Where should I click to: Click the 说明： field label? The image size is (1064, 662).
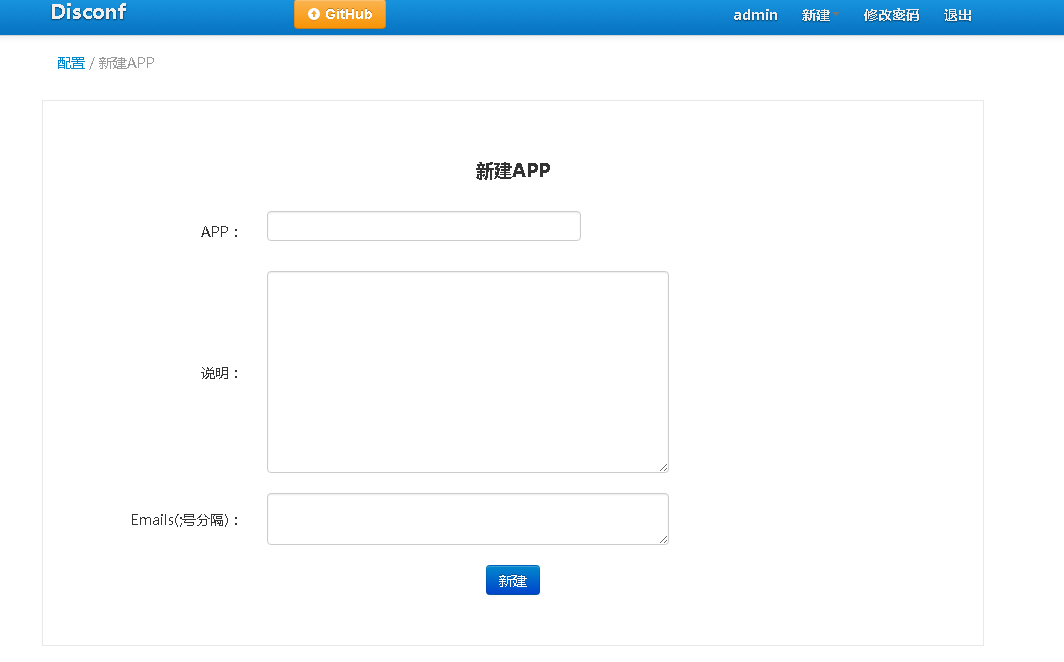click(x=220, y=373)
